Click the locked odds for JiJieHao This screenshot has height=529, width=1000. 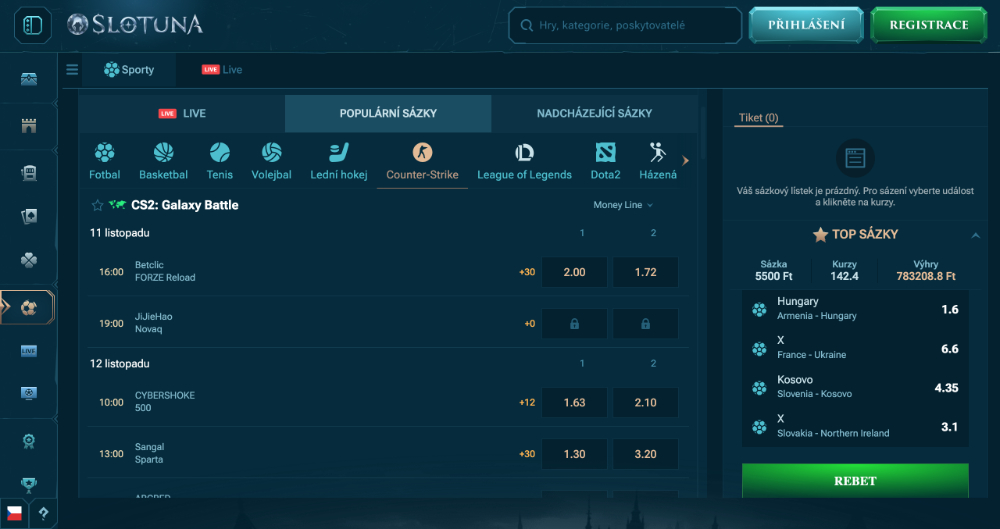[574, 324]
